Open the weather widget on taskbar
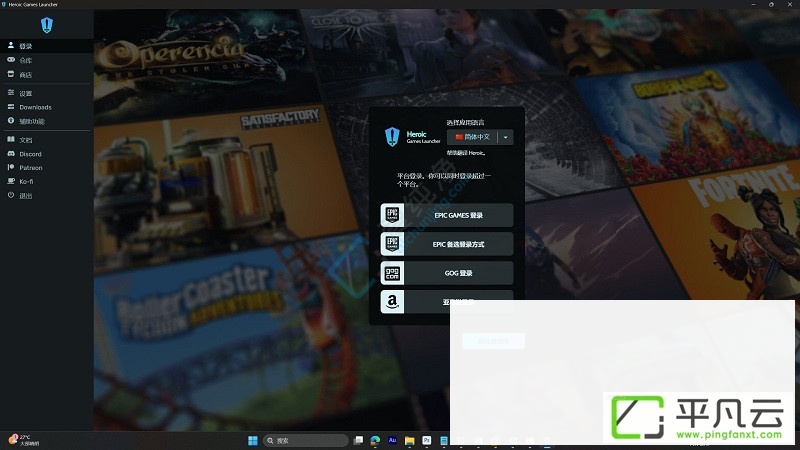This screenshot has width=800, height=450. (23, 440)
